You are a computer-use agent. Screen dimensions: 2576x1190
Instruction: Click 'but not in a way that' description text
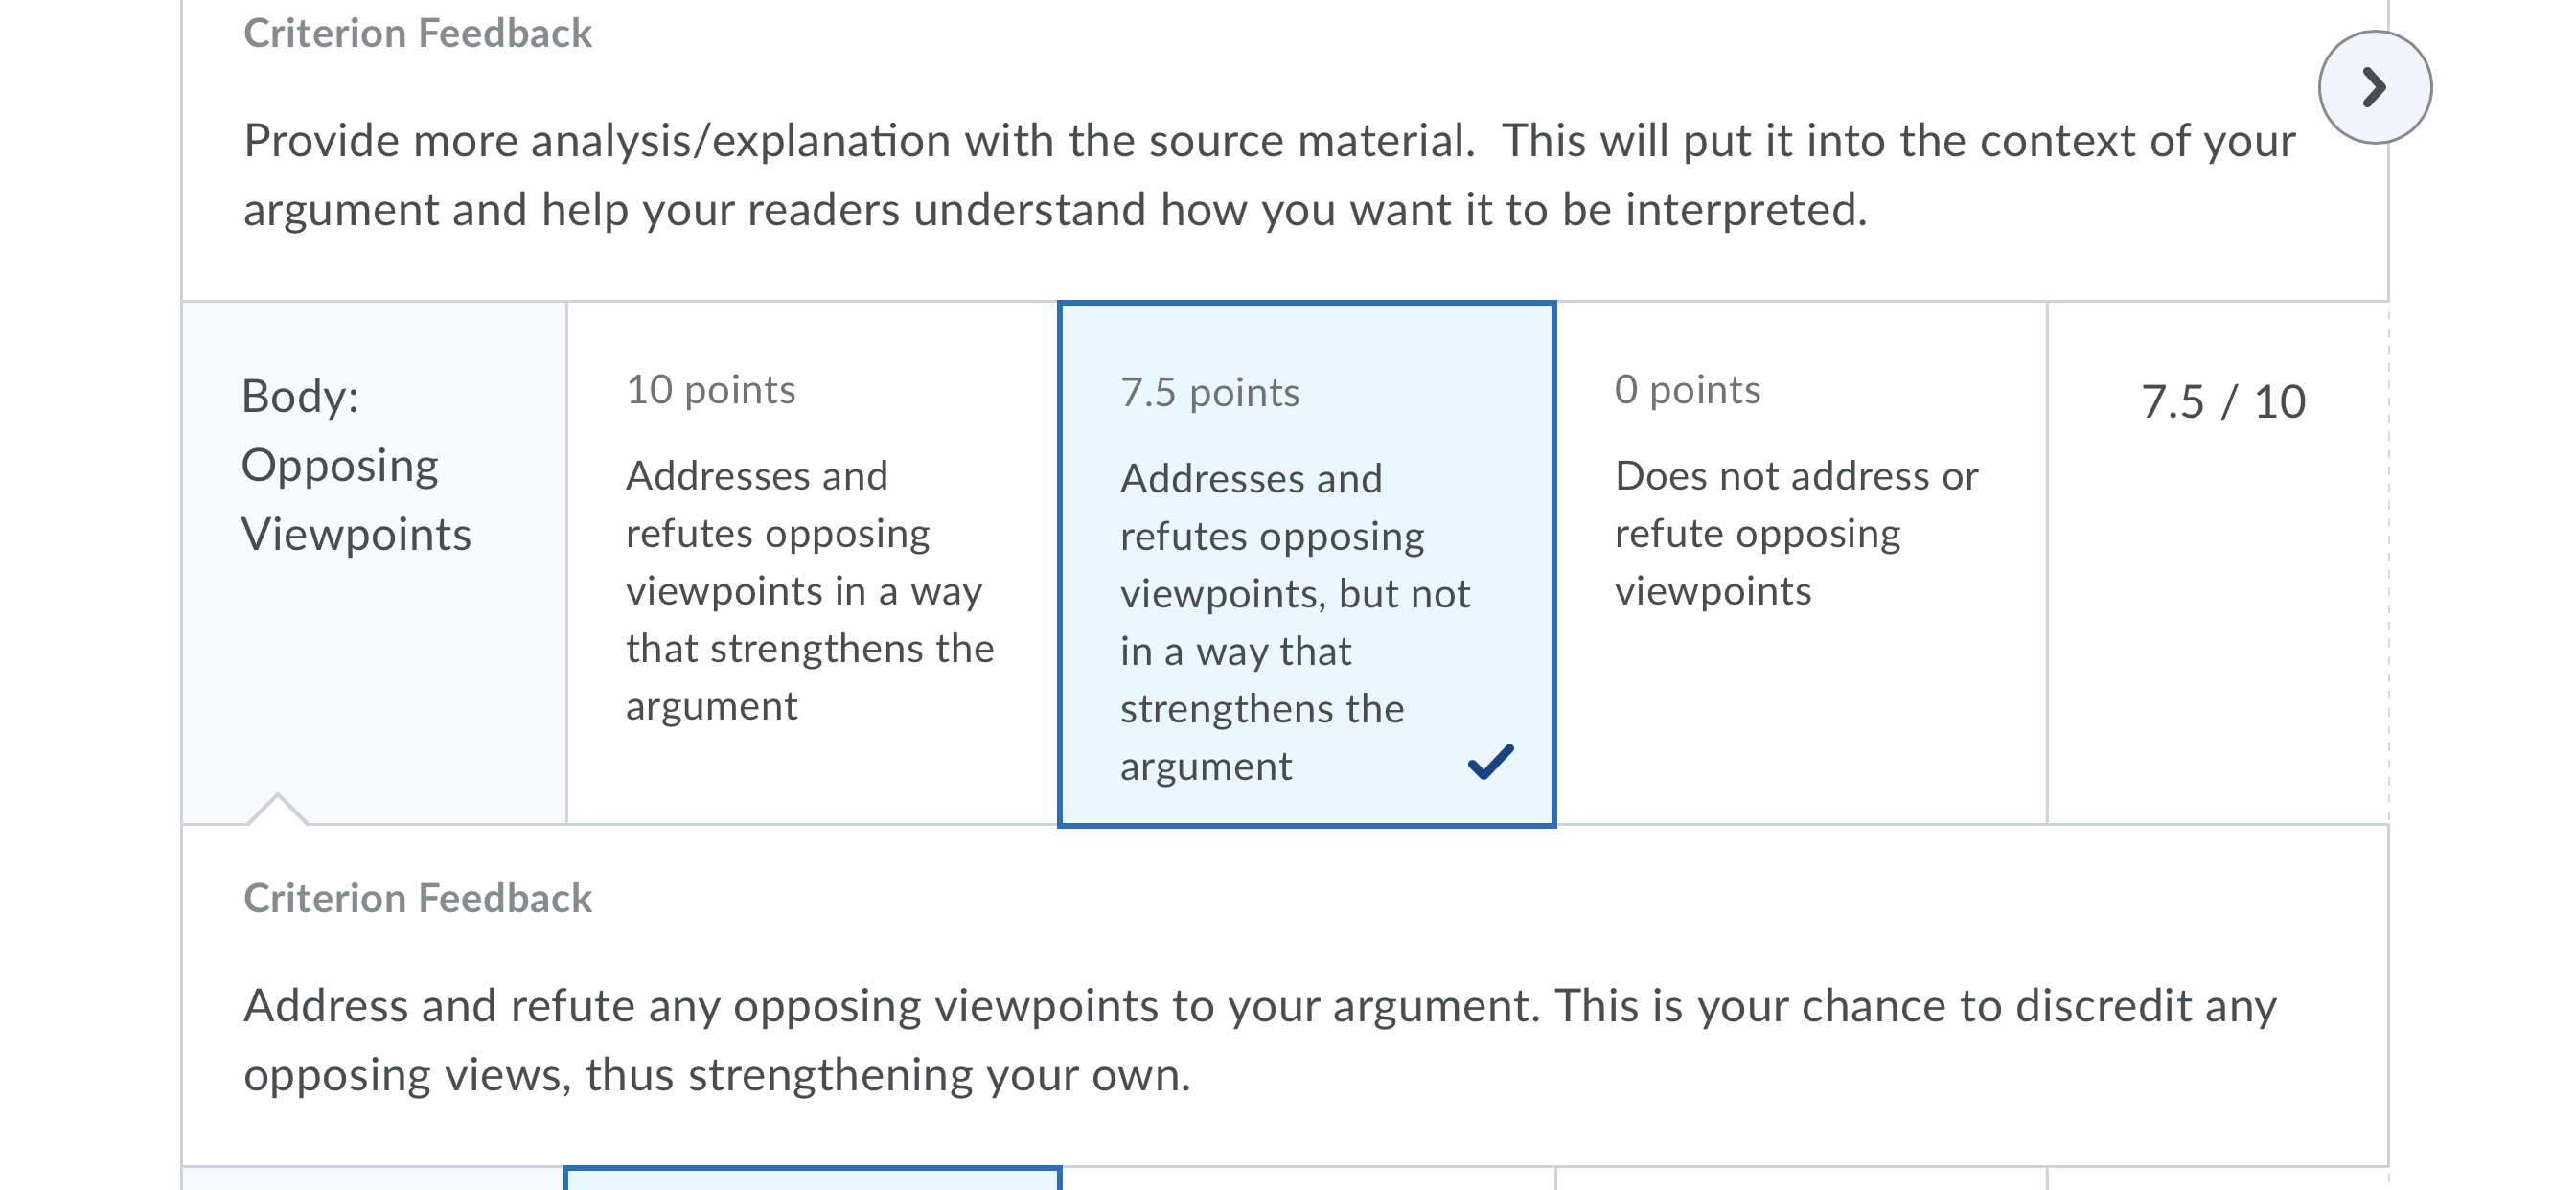1295,622
